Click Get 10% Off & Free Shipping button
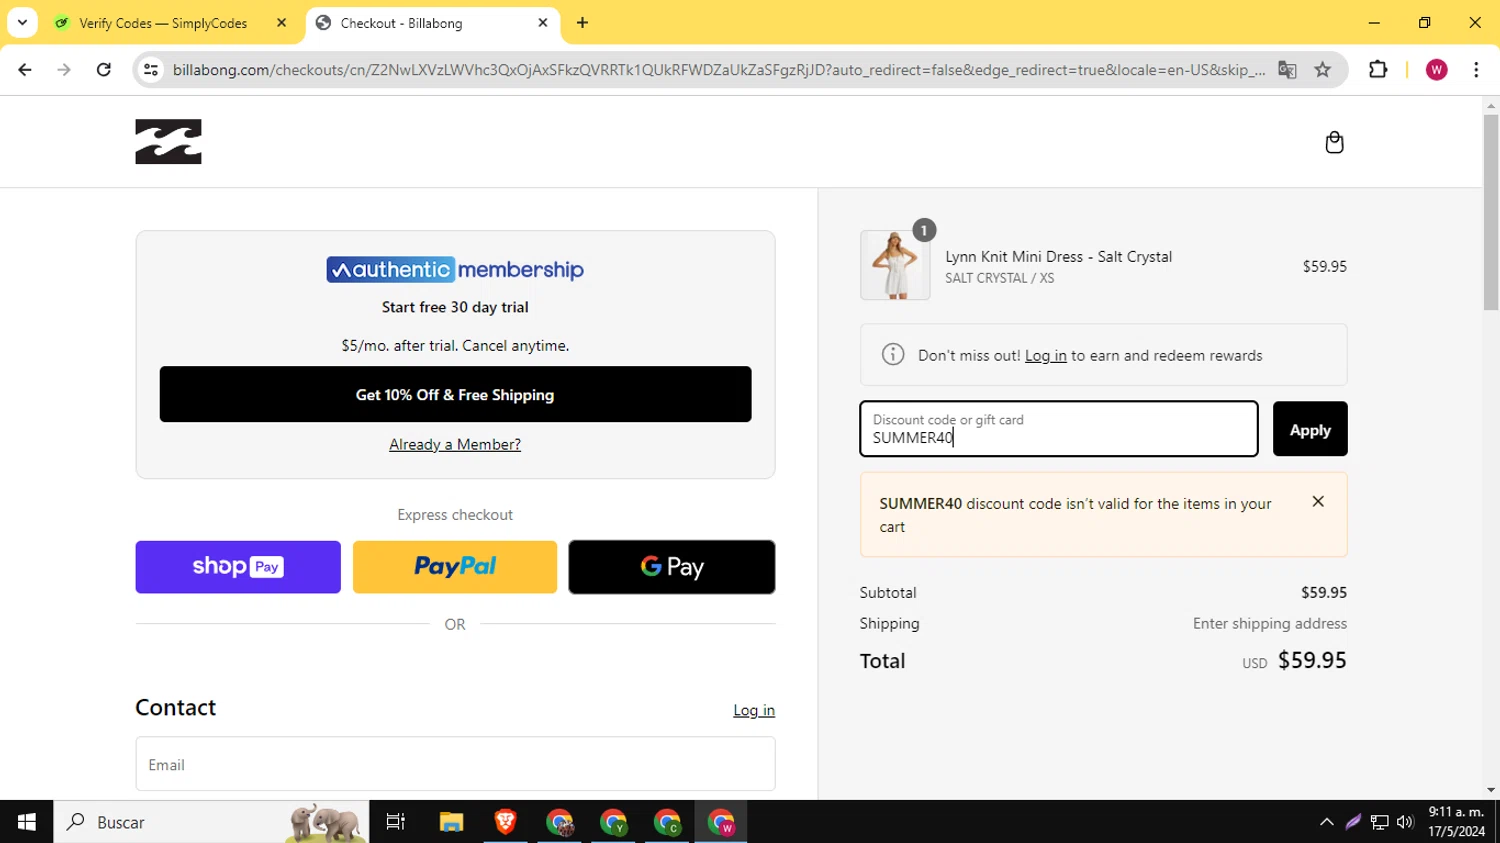 (x=455, y=394)
